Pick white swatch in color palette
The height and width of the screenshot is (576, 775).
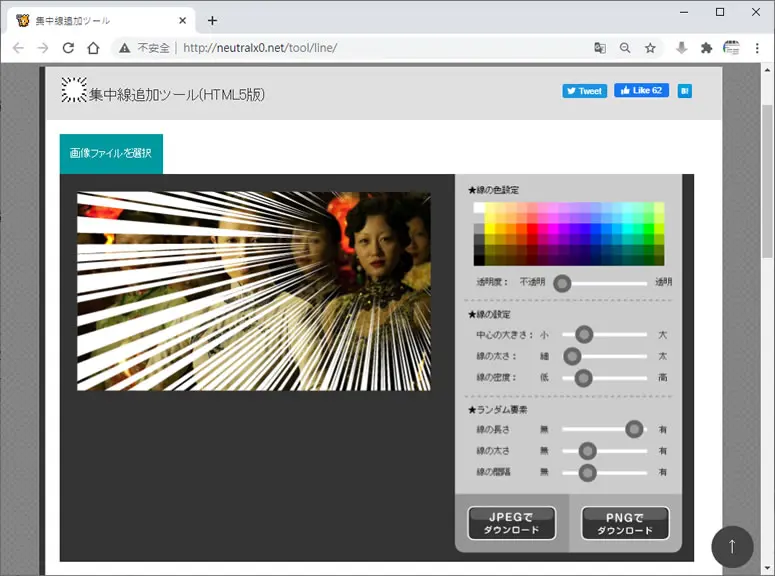[478, 208]
